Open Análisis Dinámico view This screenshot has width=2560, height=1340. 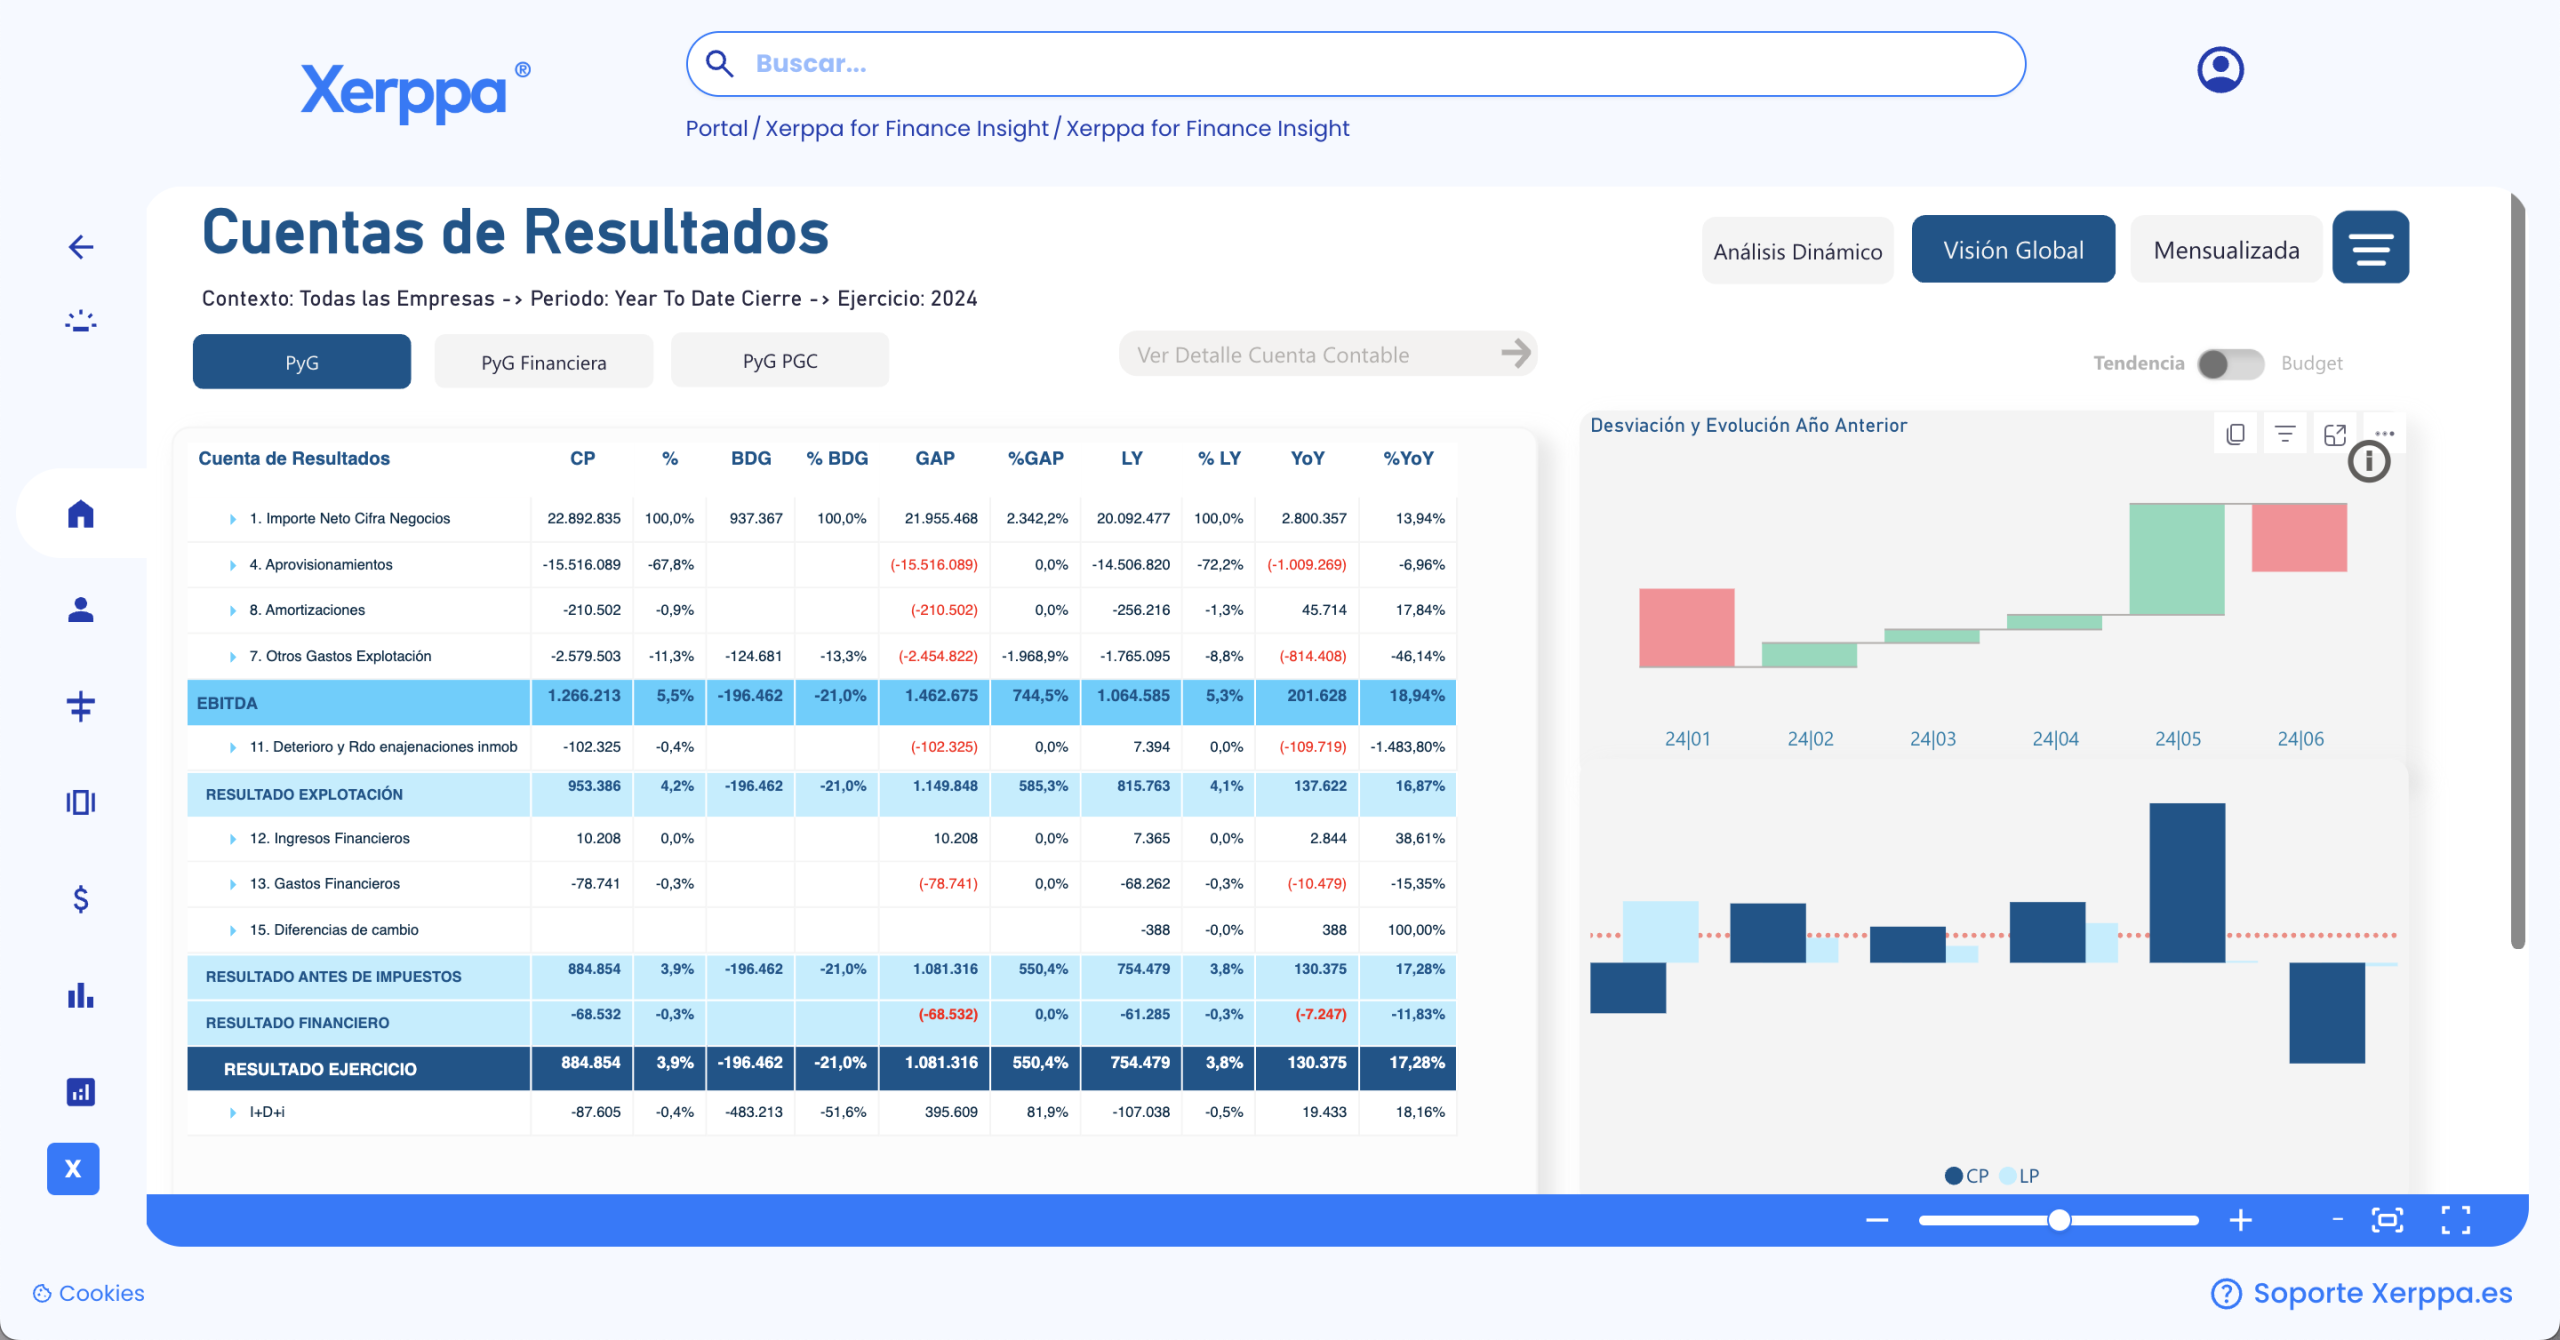(1797, 251)
